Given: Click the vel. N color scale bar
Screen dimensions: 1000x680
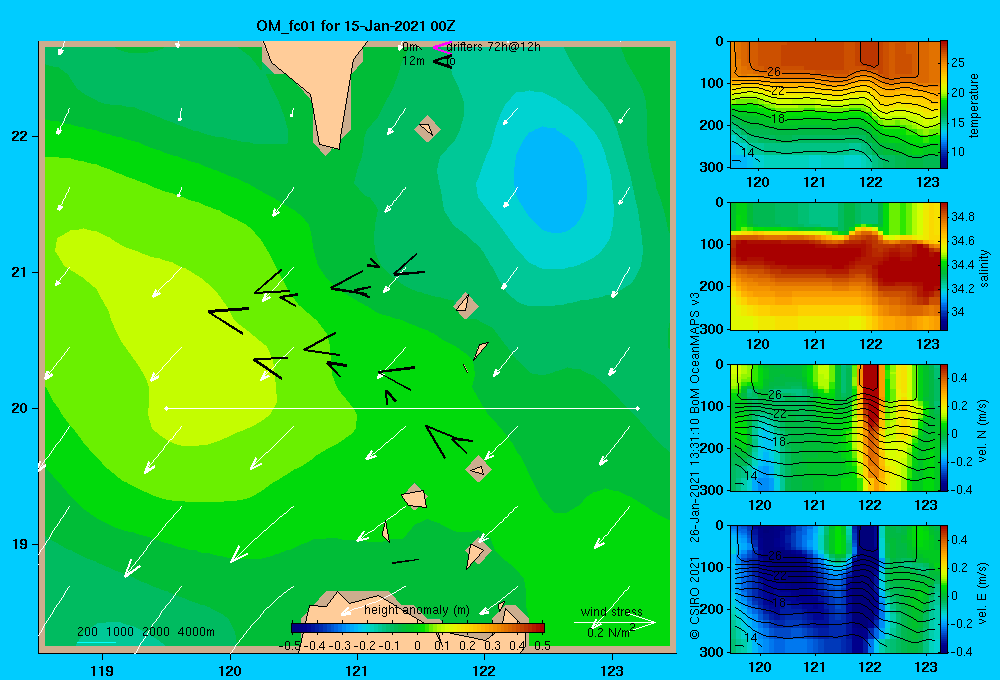Looking at the screenshot, I should tap(944, 427).
